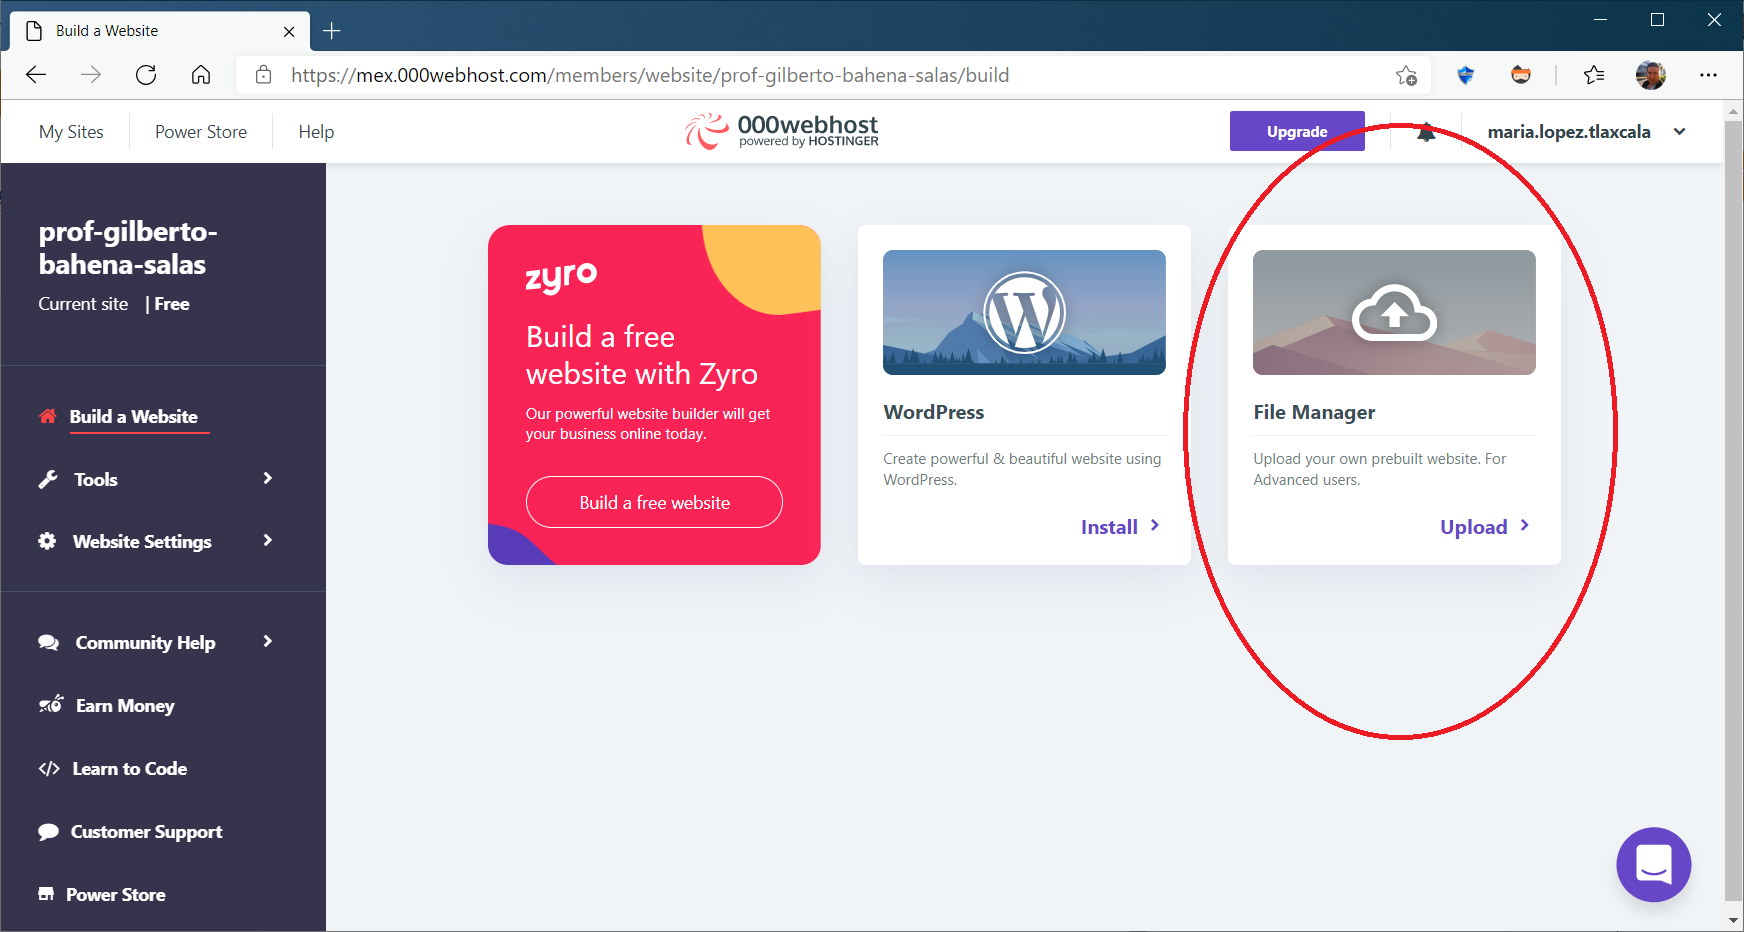Reload the current page
The height and width of the screenshot is (932, 1744).
pos(146,75)
